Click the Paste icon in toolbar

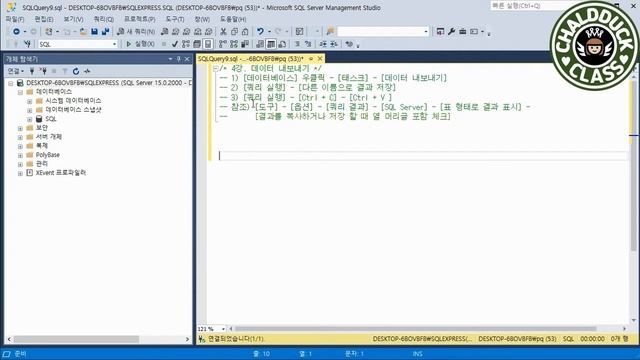[245, 31]
